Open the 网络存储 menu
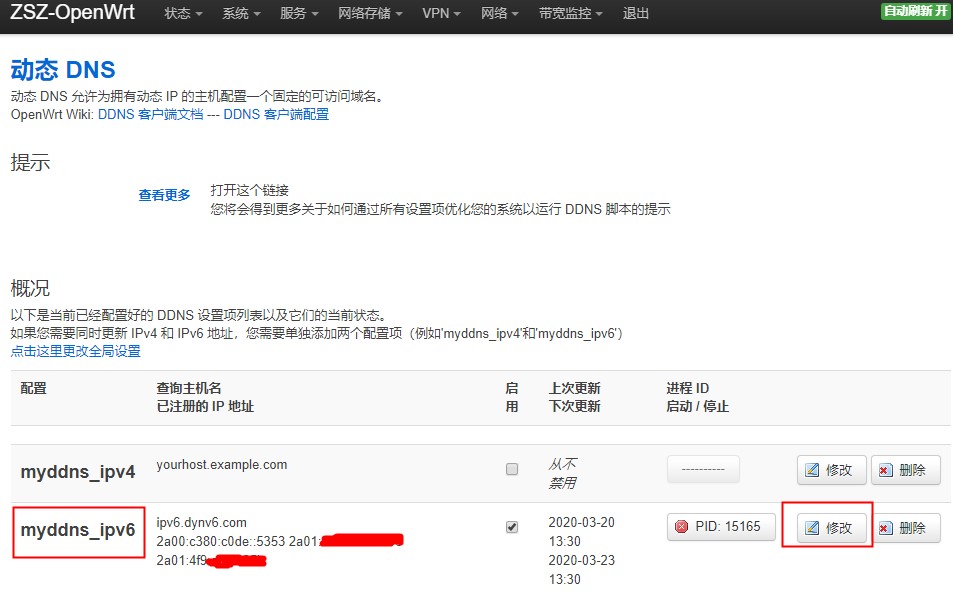 click(x=371, y=14)
